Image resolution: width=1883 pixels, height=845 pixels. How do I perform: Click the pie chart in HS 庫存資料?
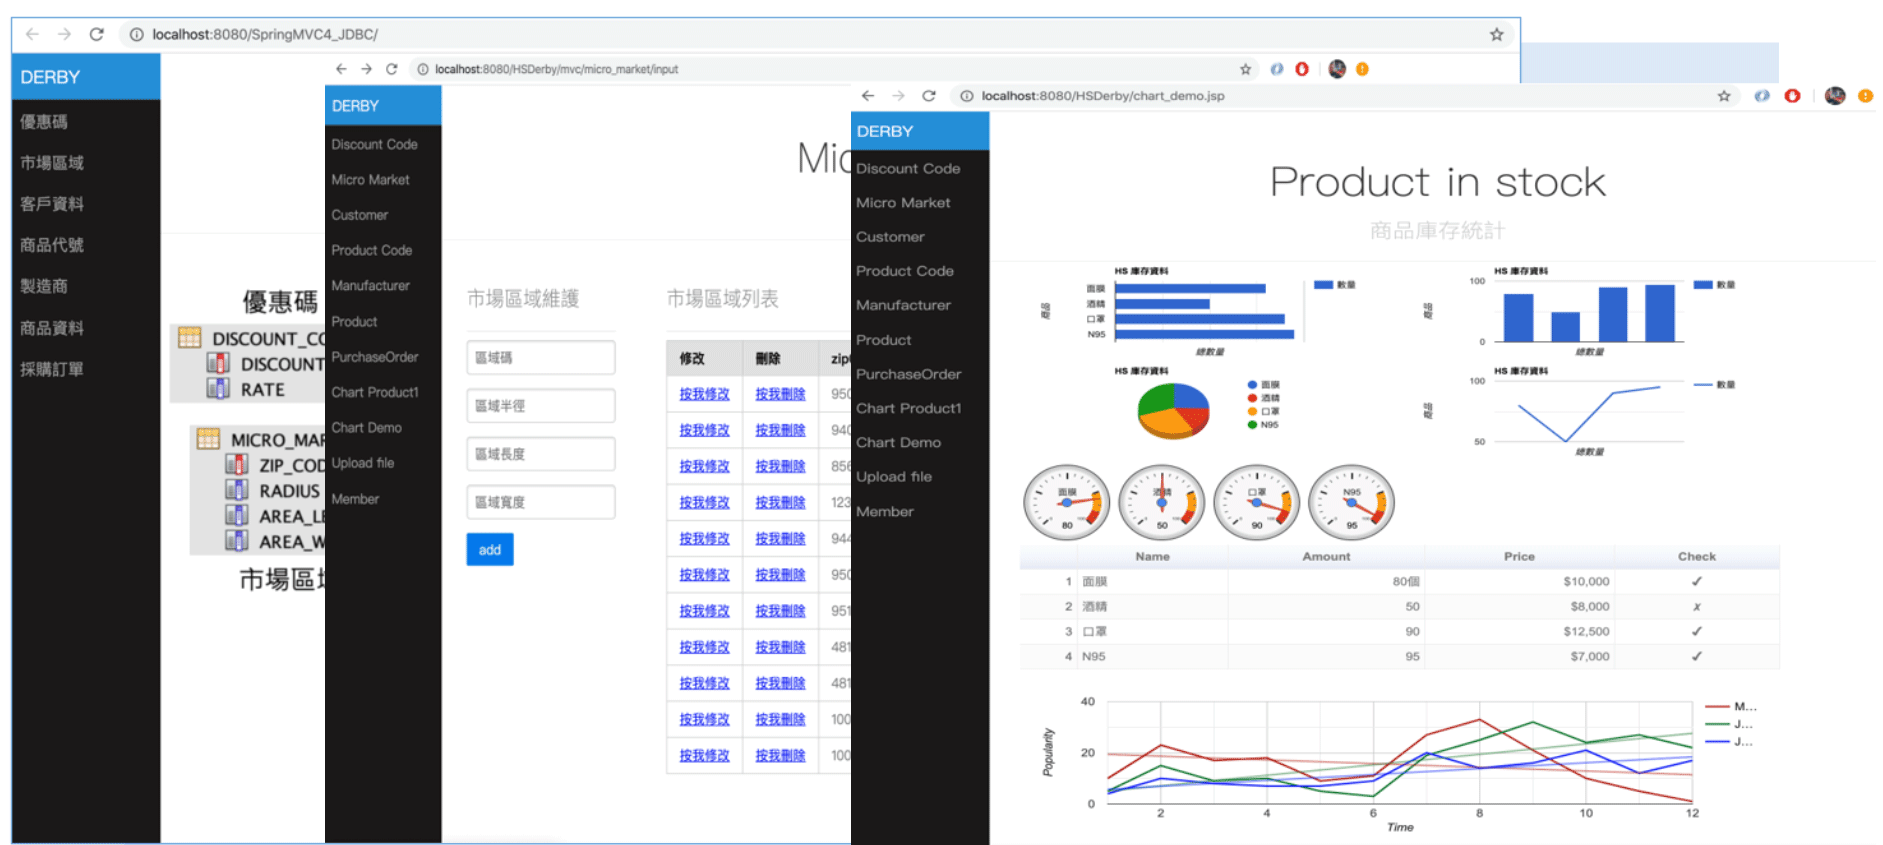[1174, 410]
